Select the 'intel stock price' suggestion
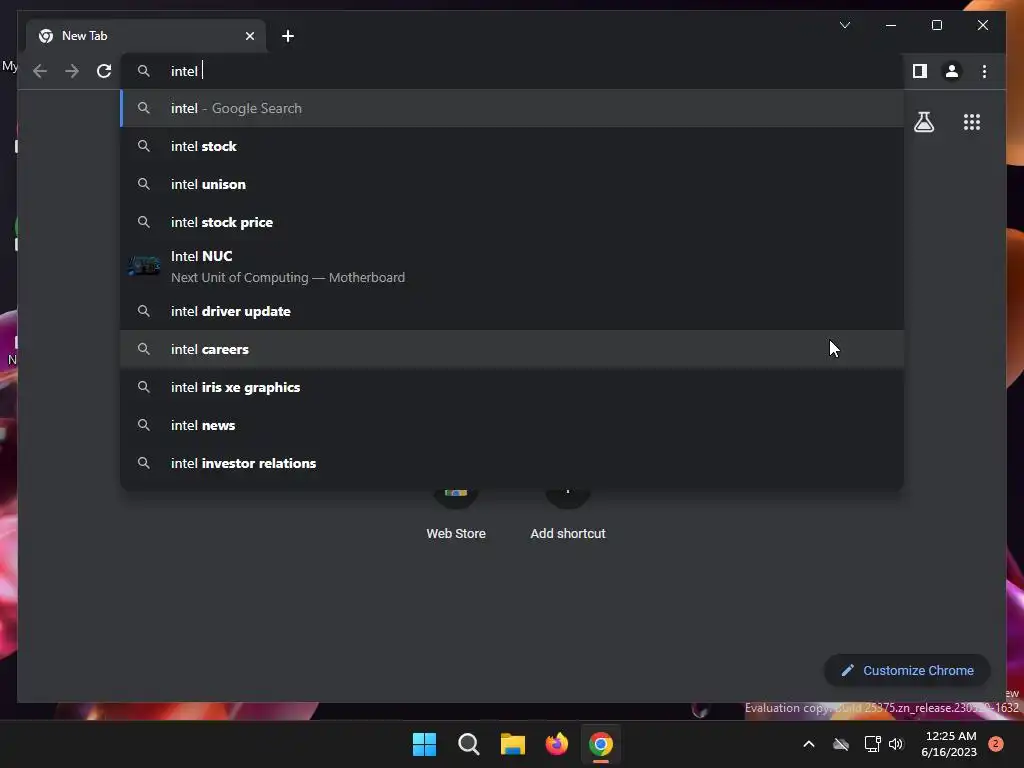1024x768 pixels. 512,222
